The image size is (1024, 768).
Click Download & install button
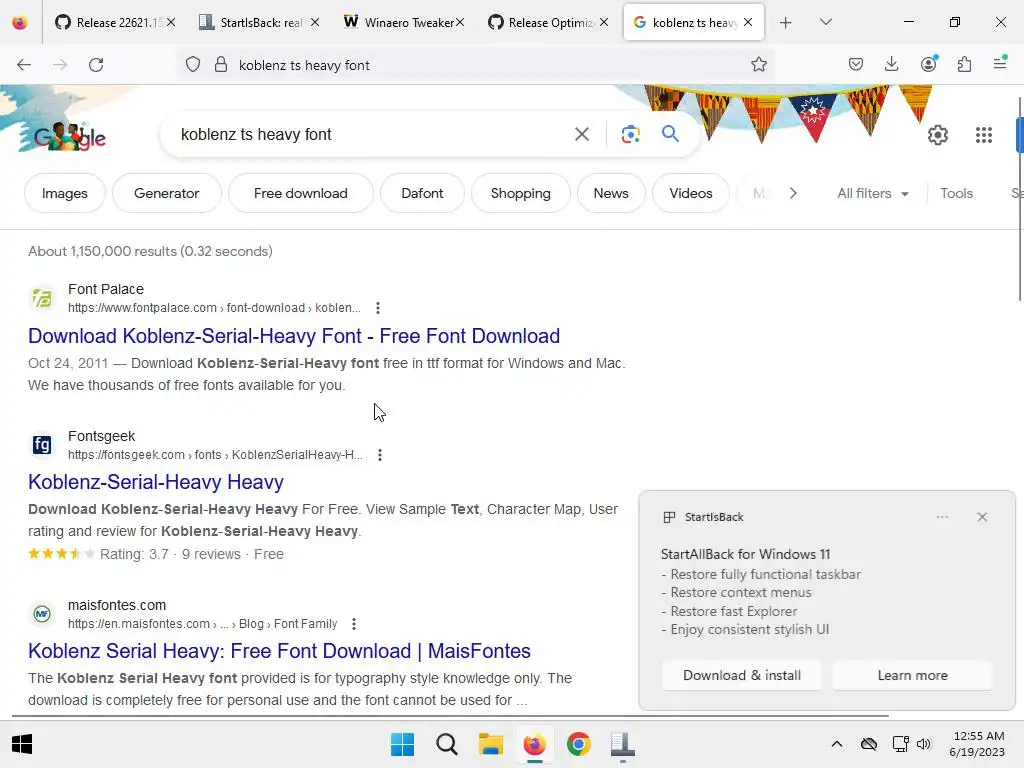click(x=741, y=675)
